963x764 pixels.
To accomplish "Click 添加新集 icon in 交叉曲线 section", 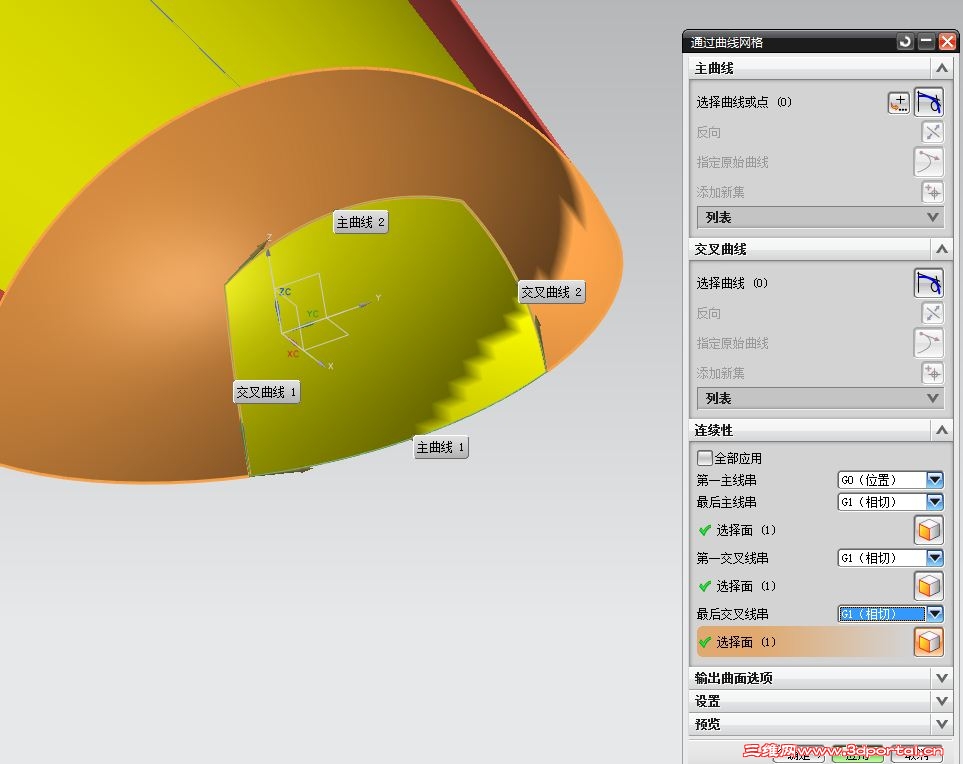I will coord(932,372).
